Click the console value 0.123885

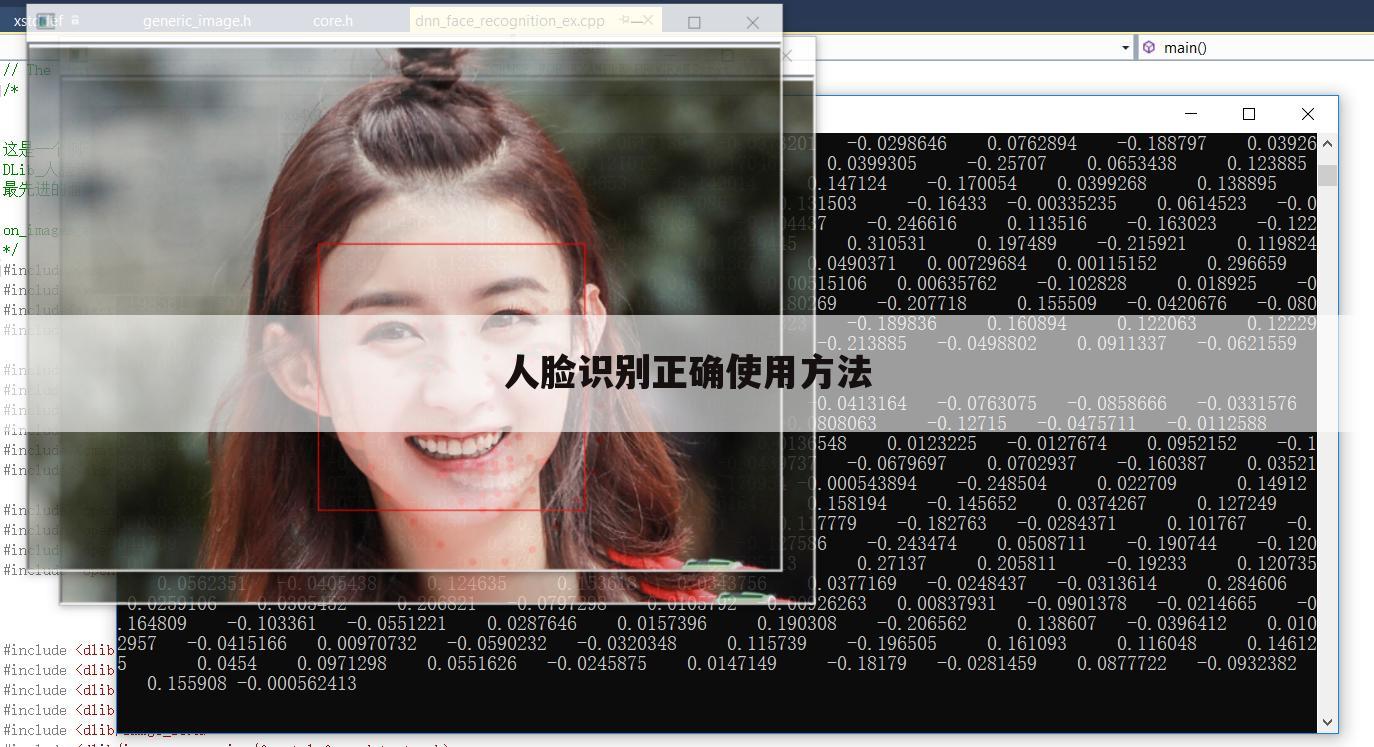(x=1266, y=164)
